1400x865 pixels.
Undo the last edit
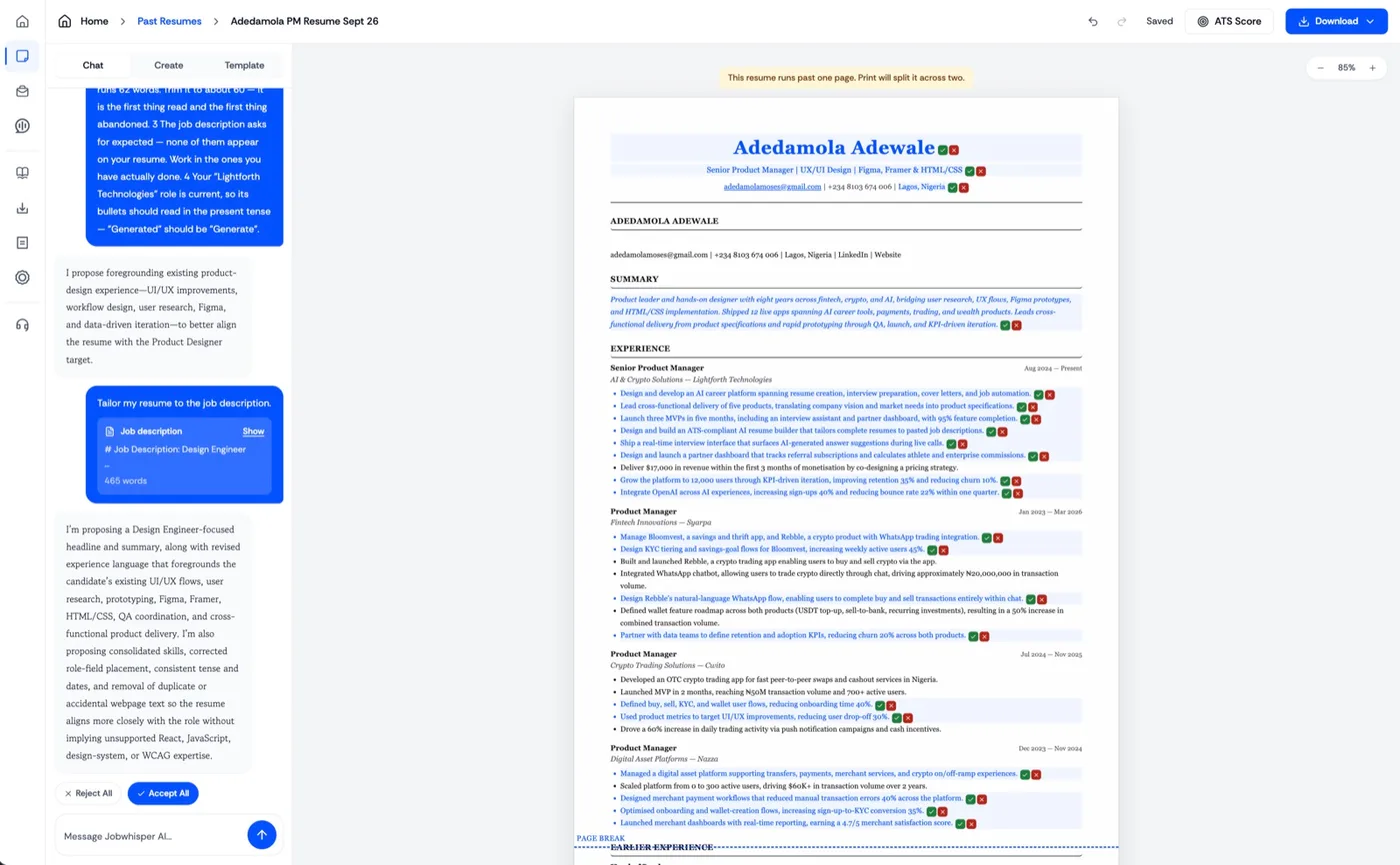1093,21
